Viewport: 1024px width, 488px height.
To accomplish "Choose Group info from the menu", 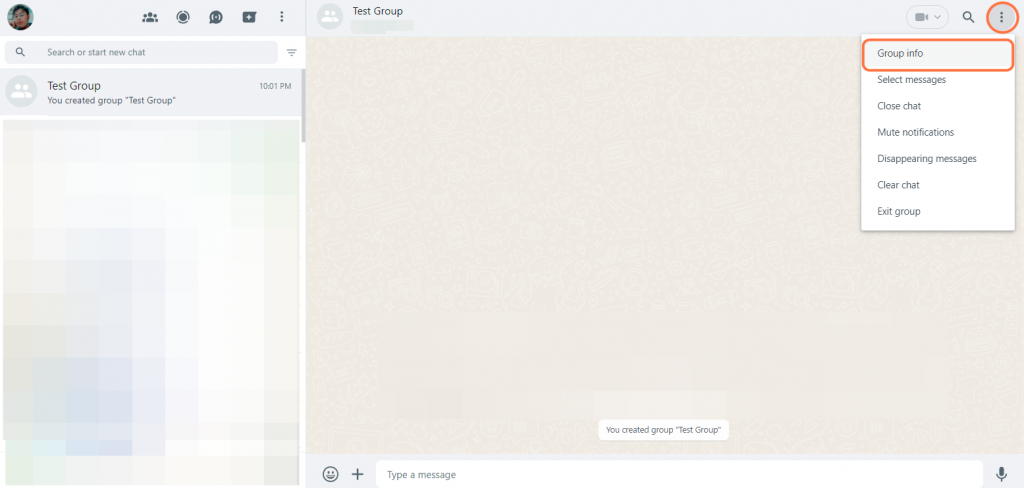I will (938, 54).
